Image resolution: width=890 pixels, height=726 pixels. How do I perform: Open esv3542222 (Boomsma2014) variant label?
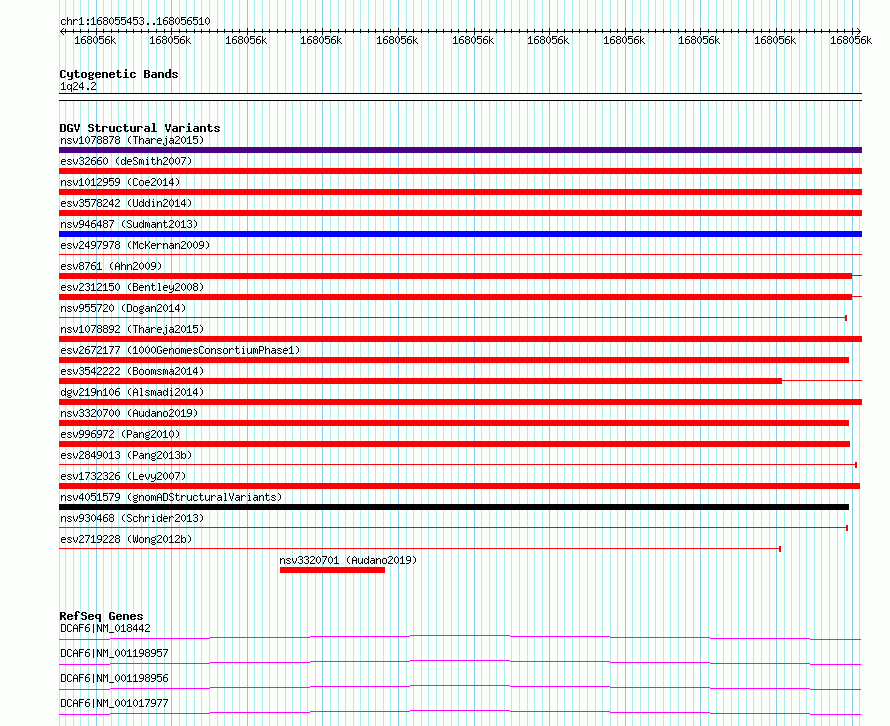pyautogui.click(x=132, y=371)
